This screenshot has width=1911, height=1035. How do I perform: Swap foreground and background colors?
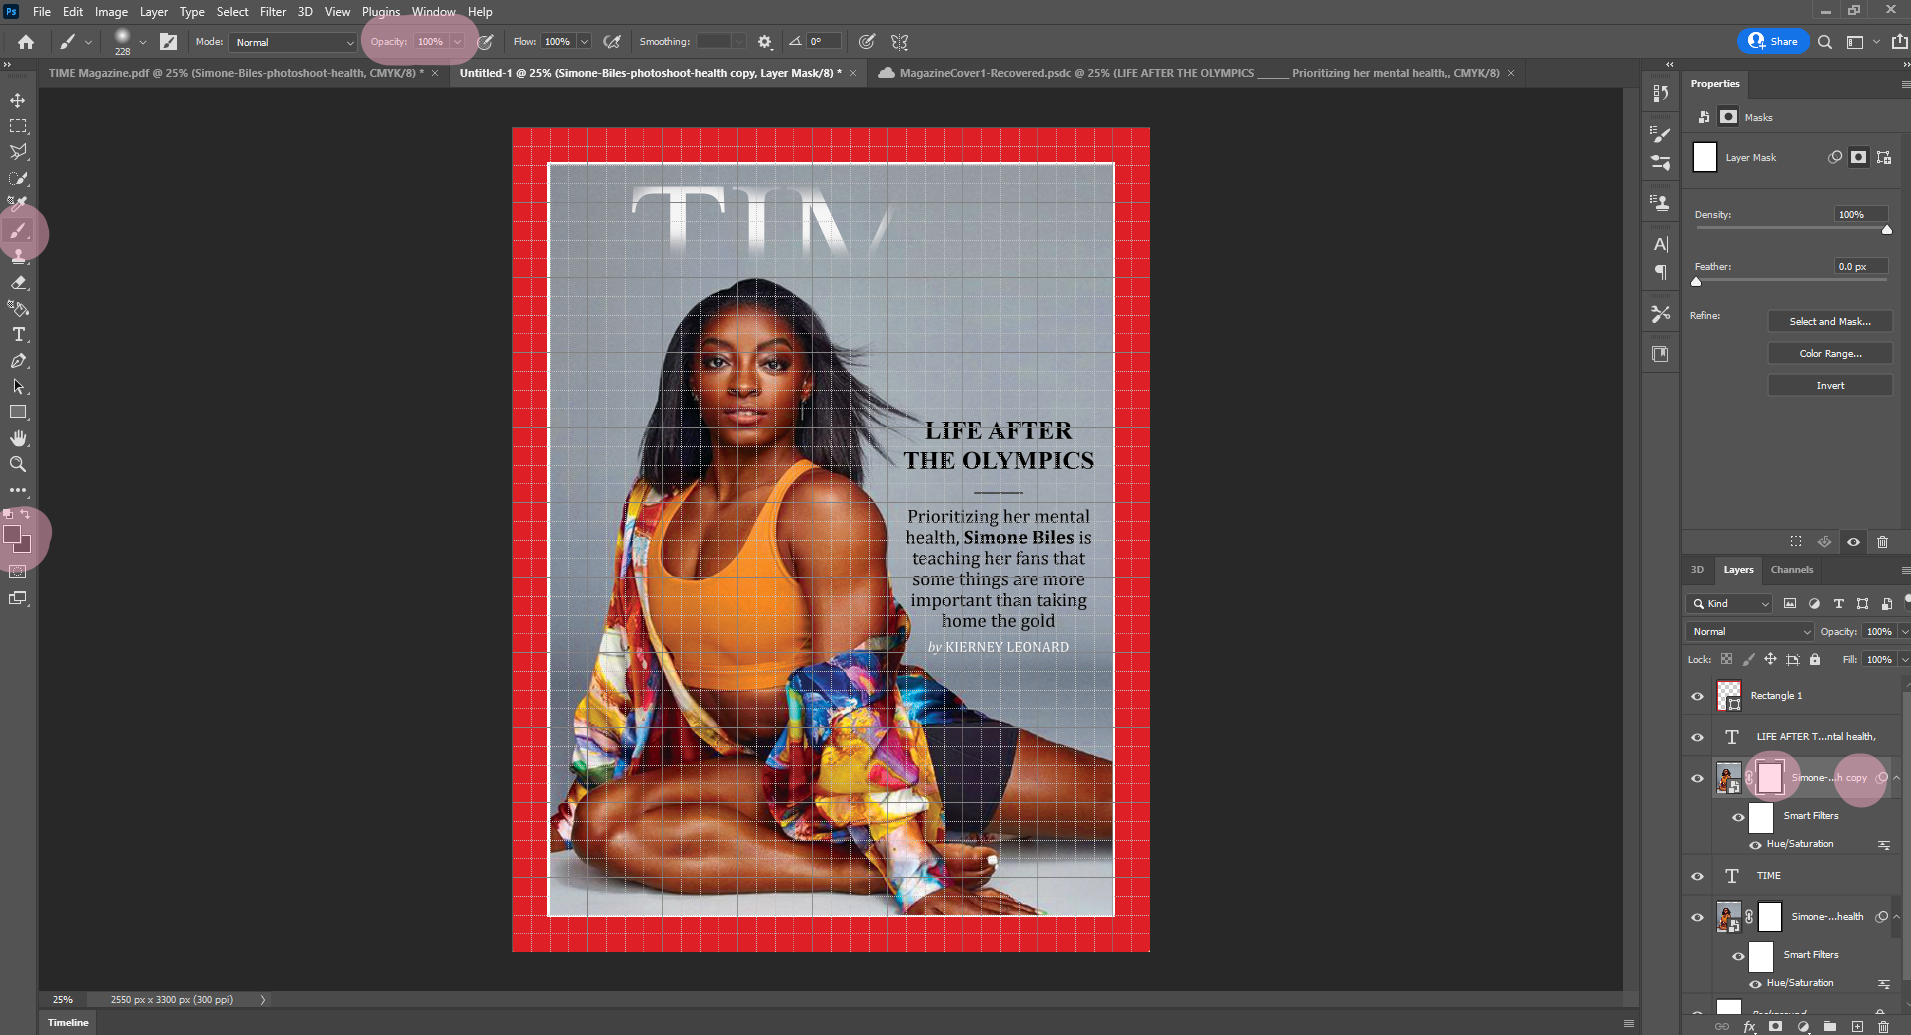tap(25, 514)
